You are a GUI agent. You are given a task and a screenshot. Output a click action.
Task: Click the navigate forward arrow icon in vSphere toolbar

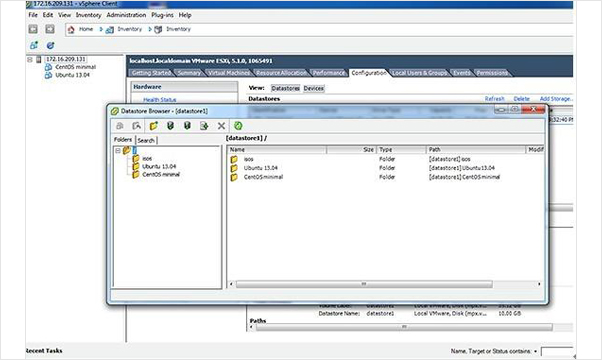click(x=50, y=29)
